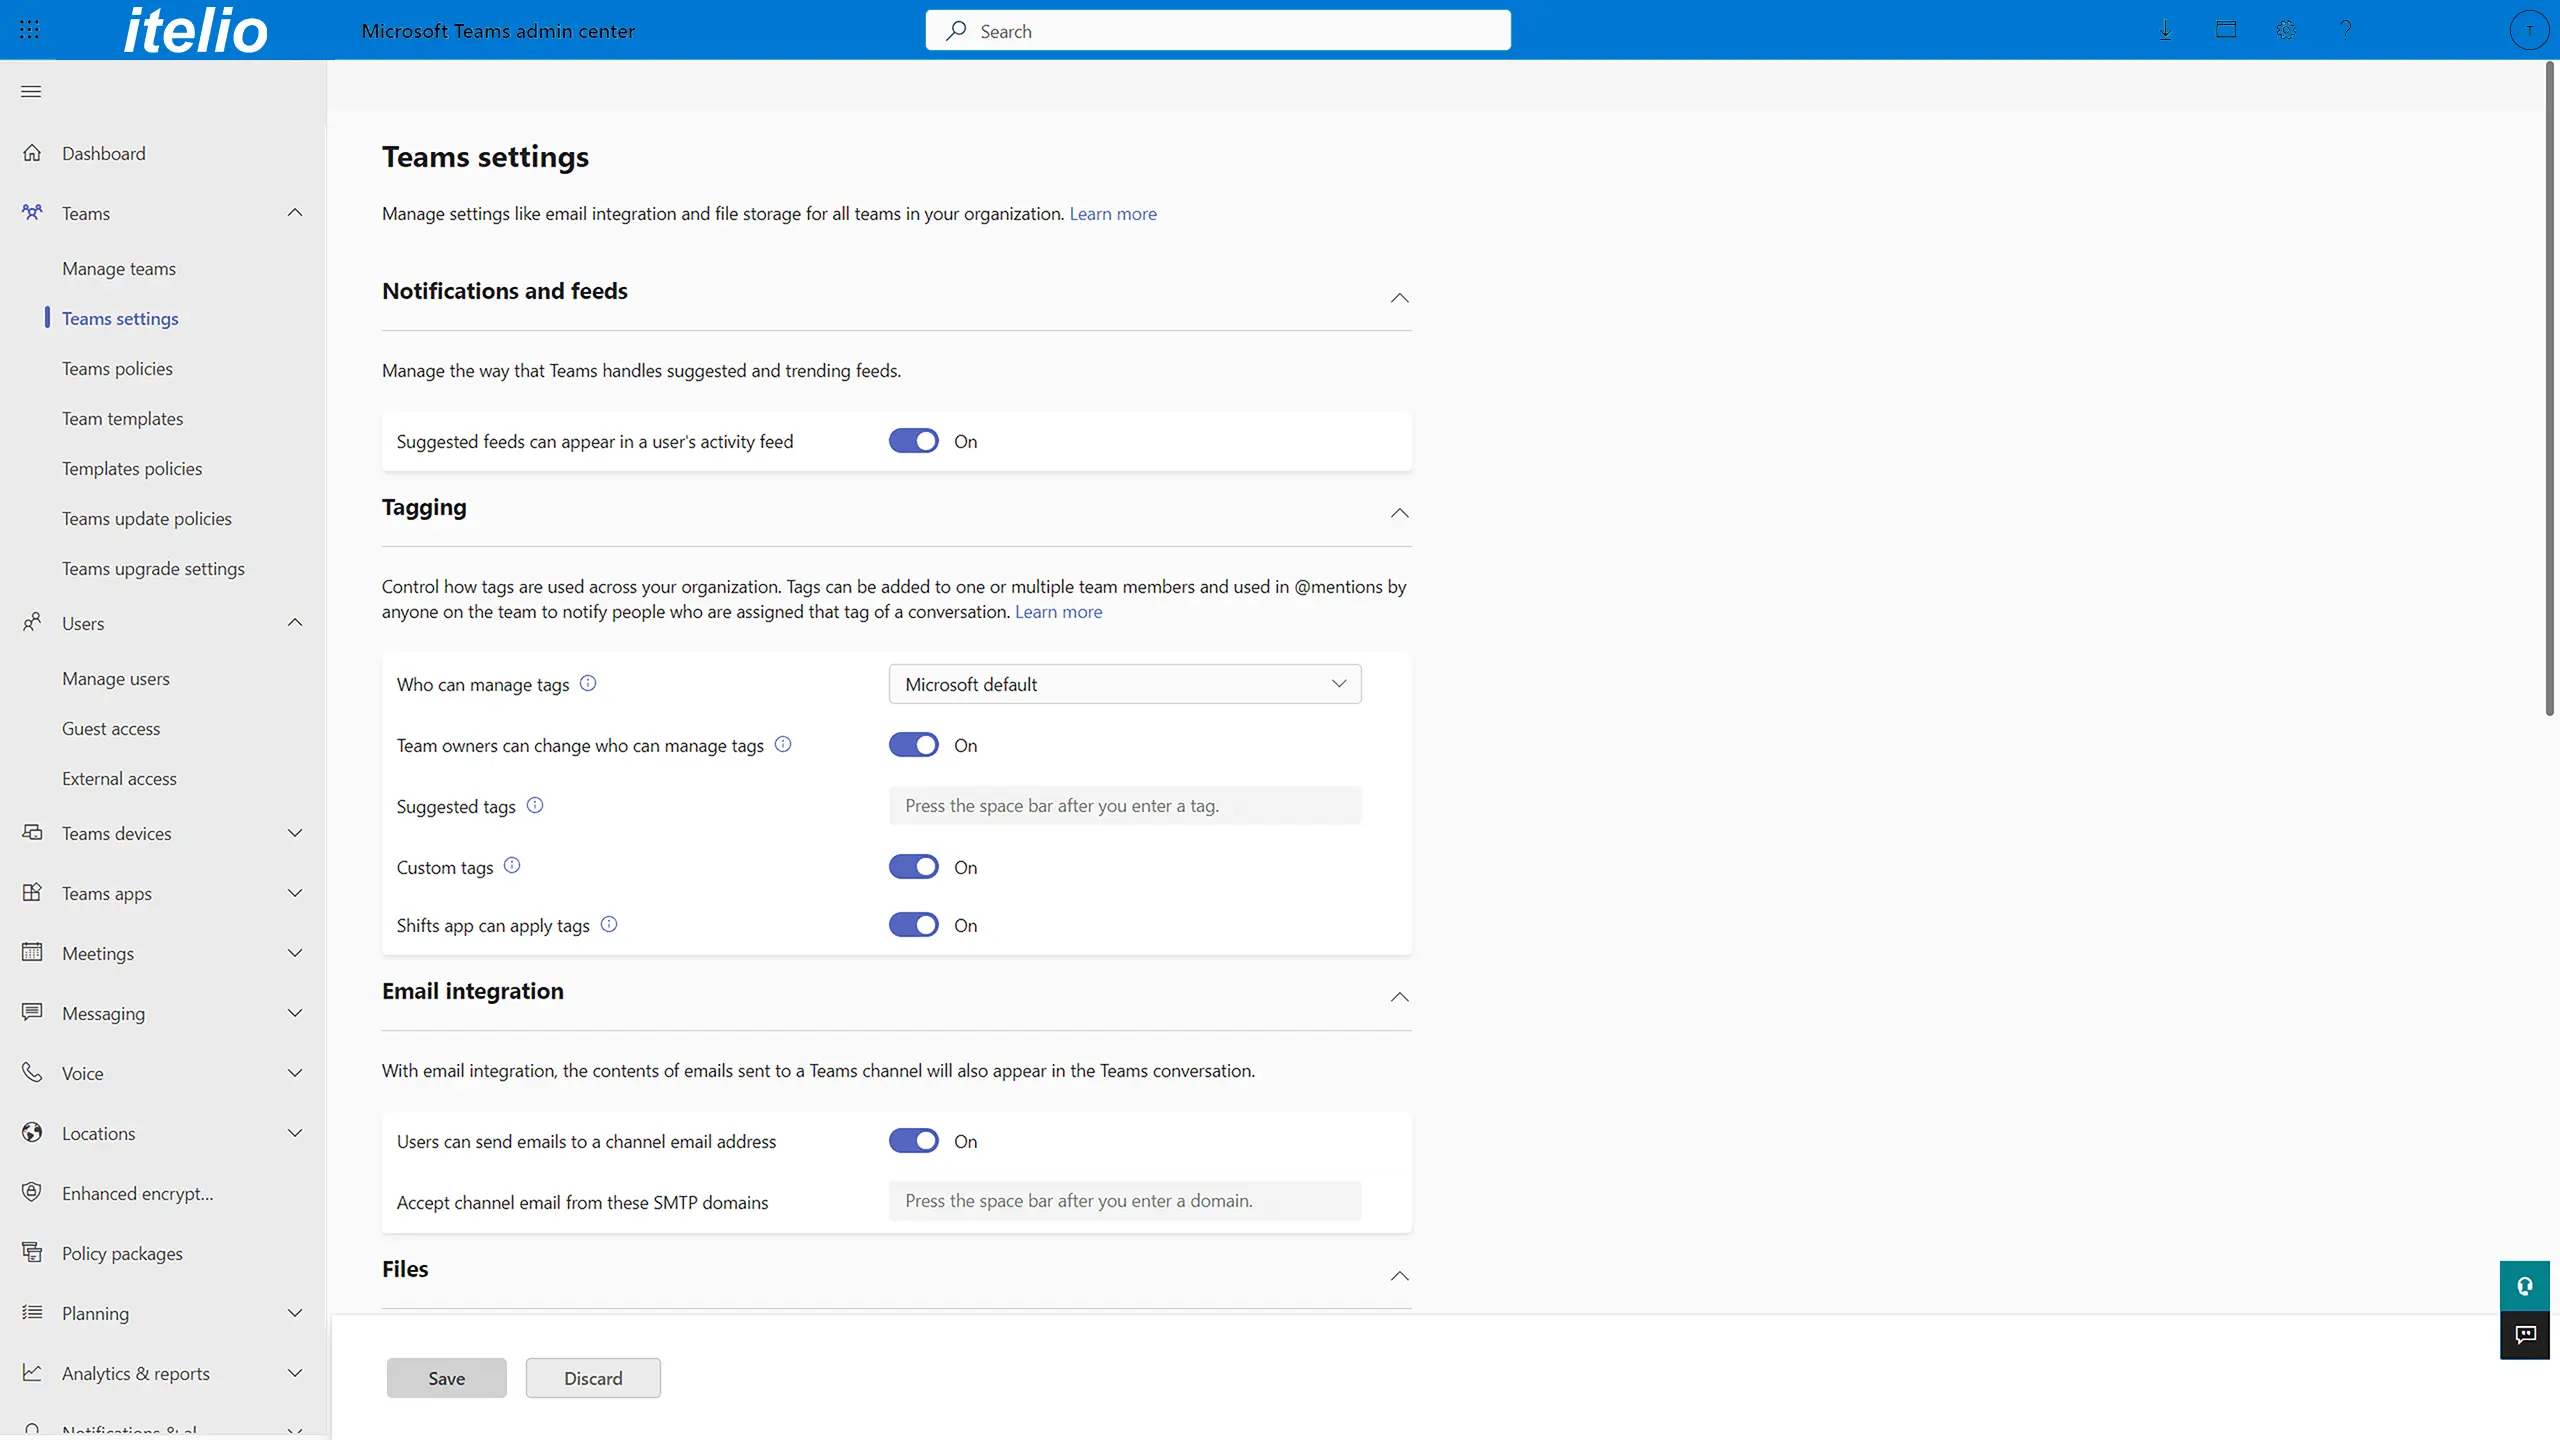Open the dark feedback chat button
This screenshot has width=2560, height=1440.
coord(2525,1335)
